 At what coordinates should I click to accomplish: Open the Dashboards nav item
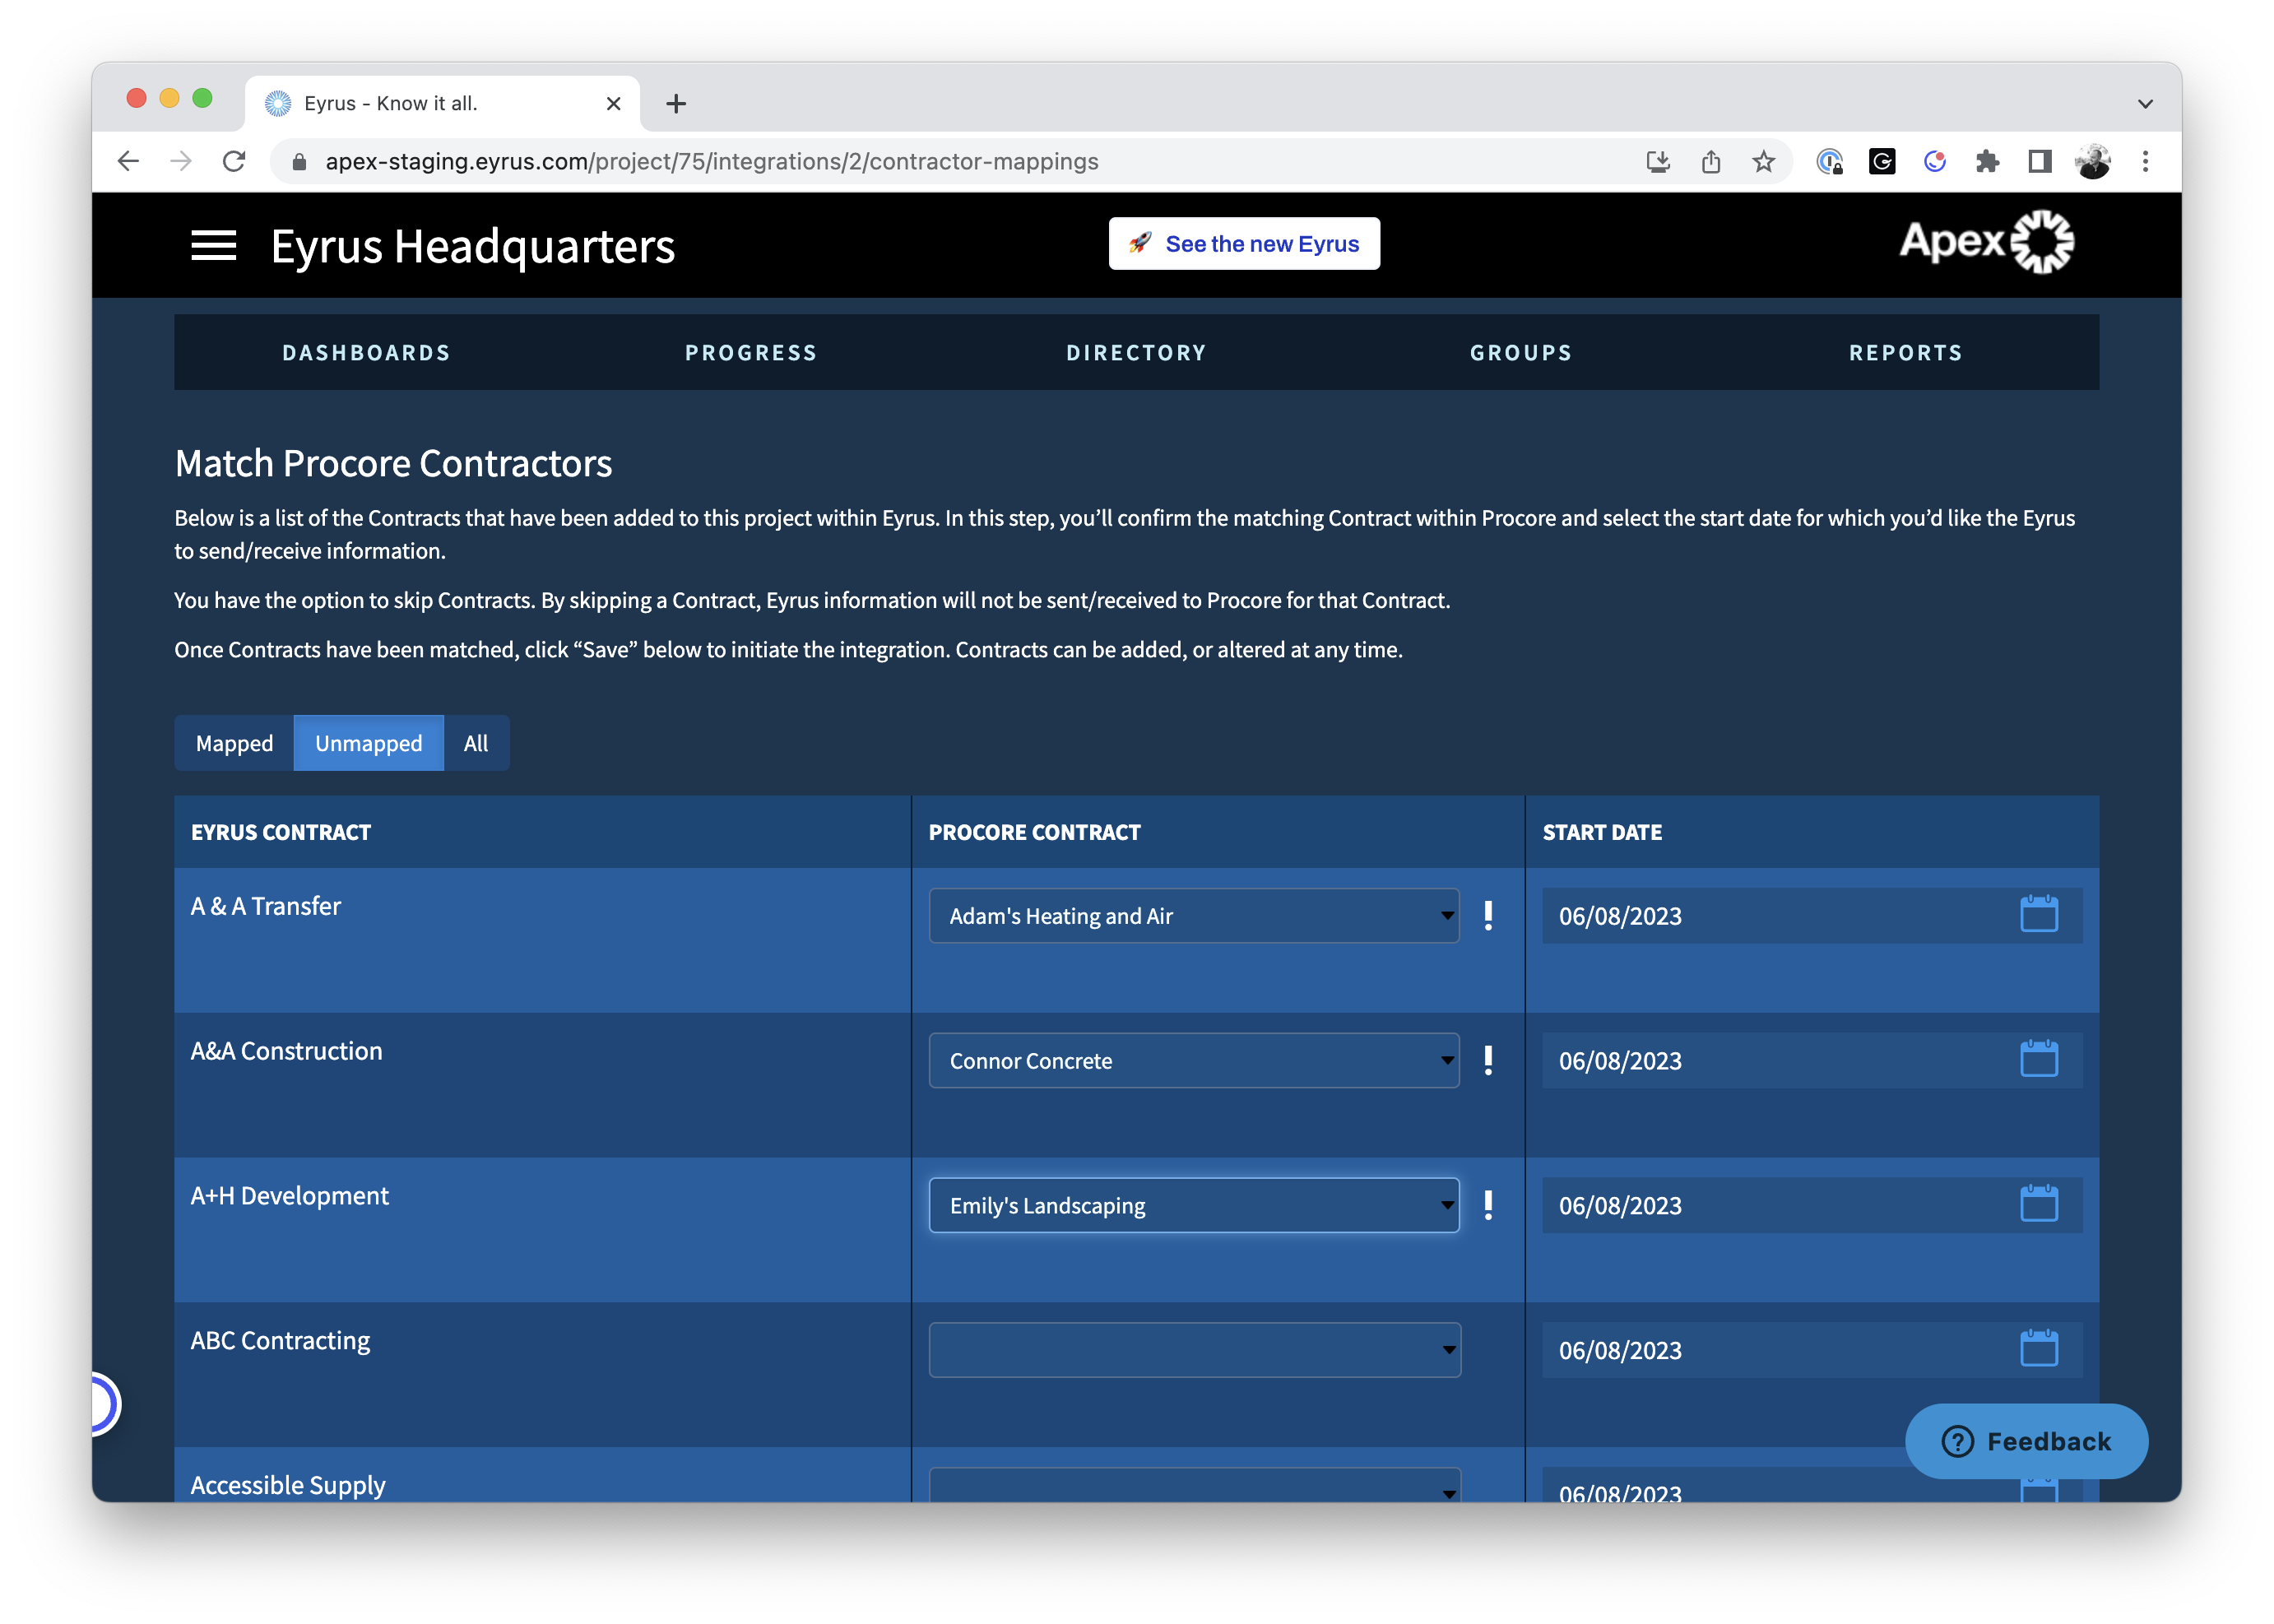pos(367,352)
